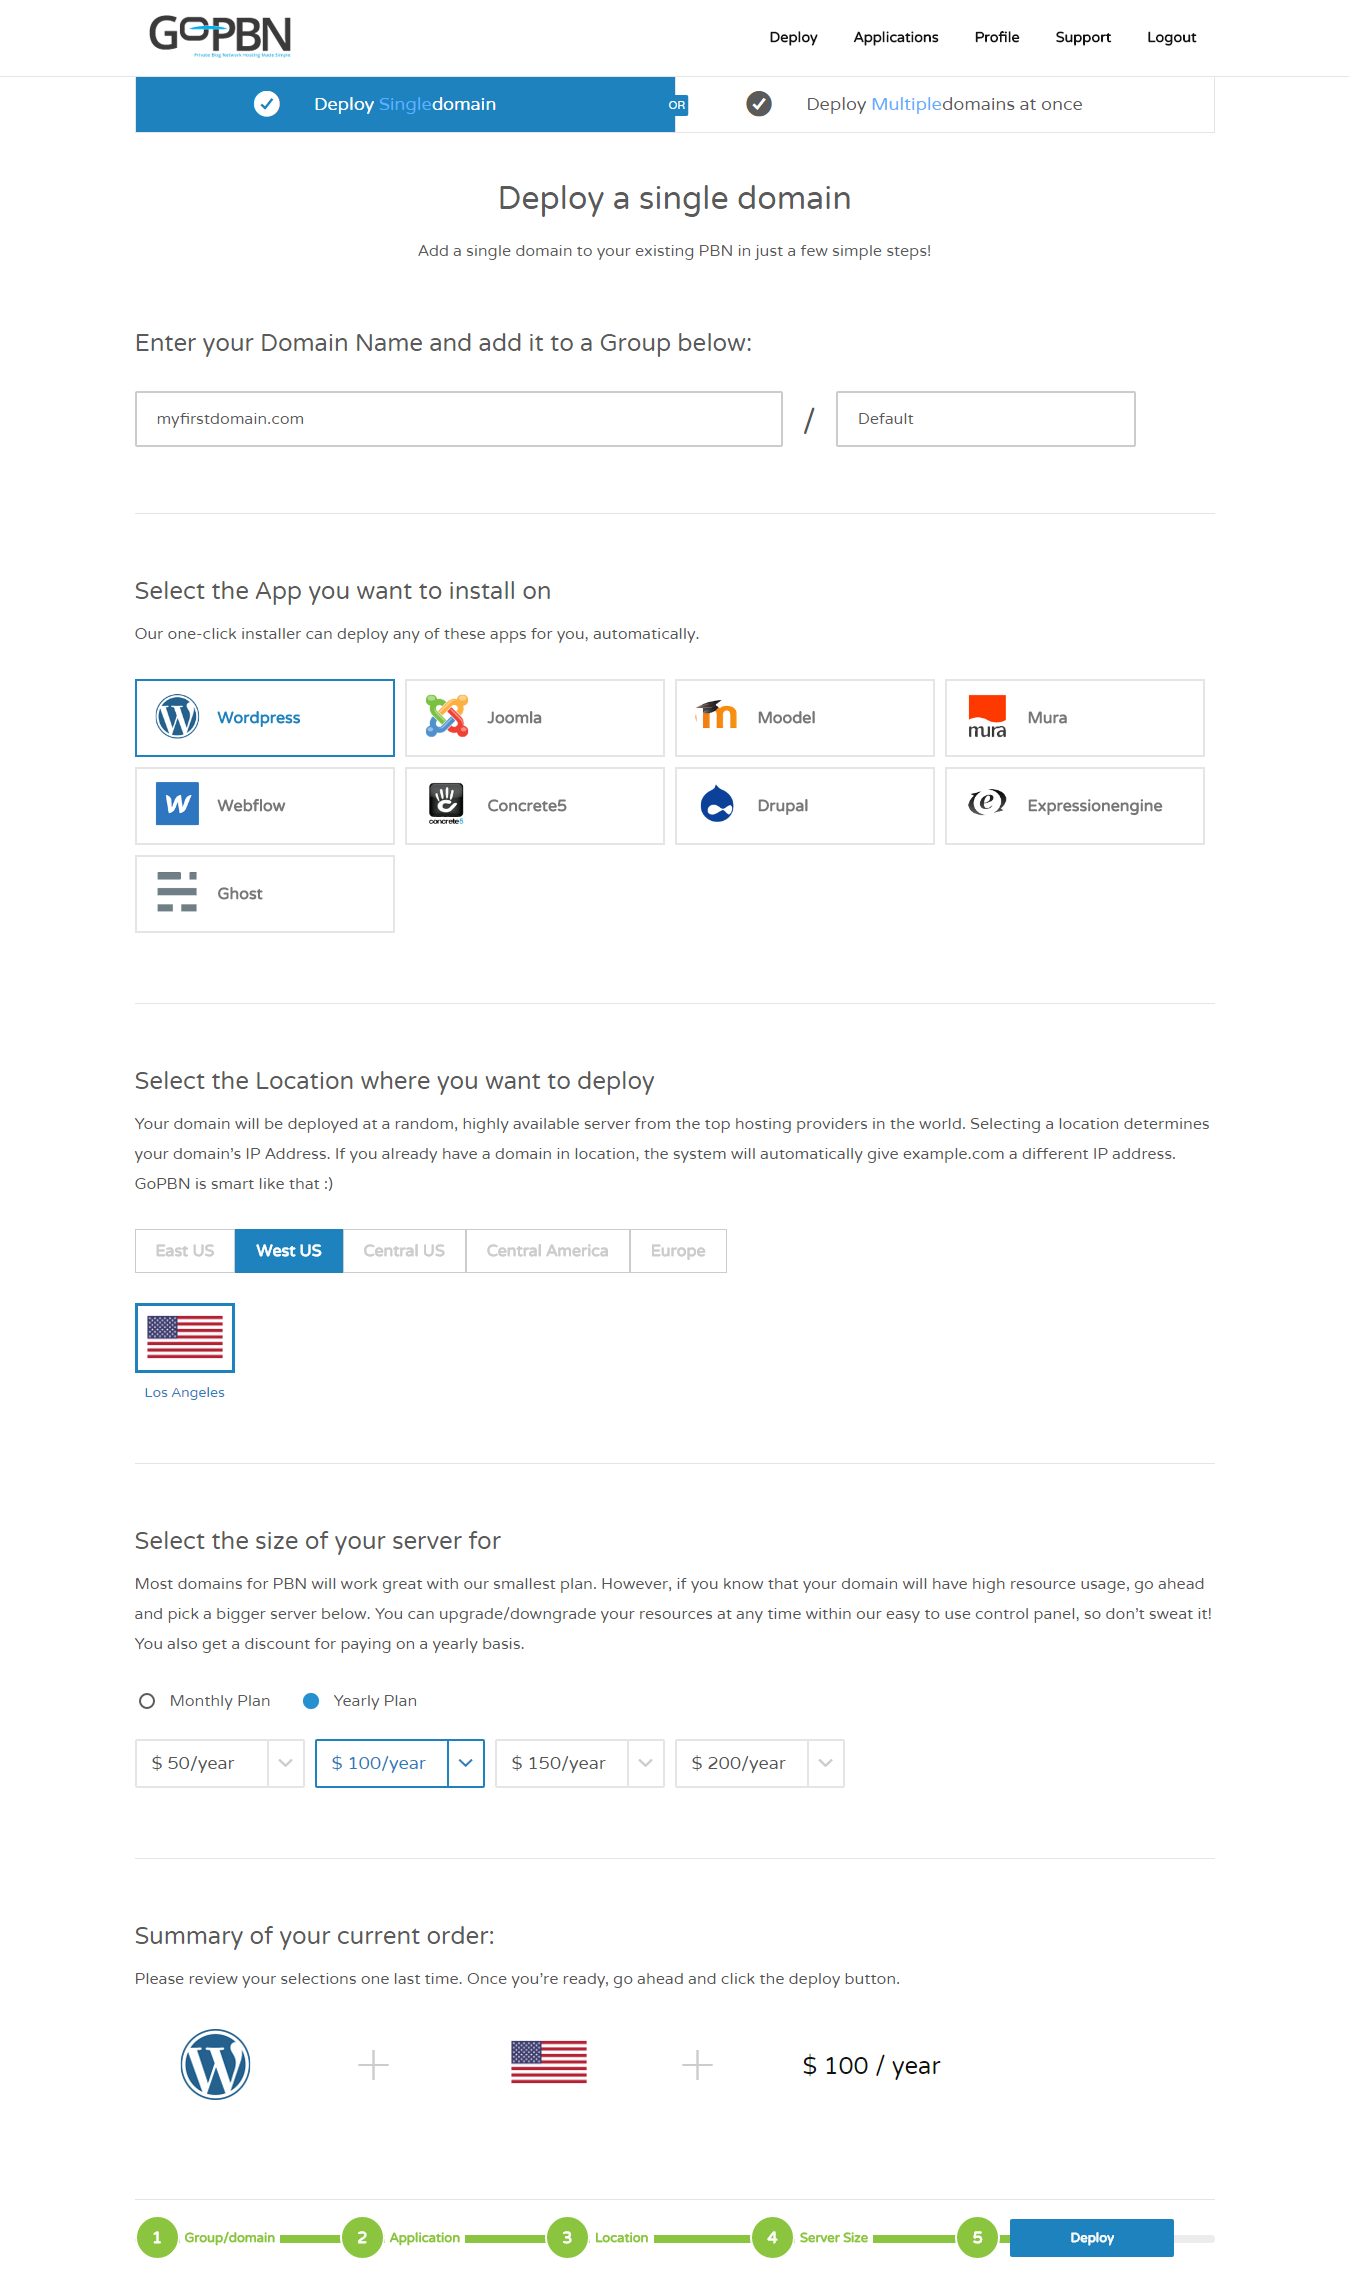This screenshot has width=1349, height=2290.
Task: Switch to Deploy Singledomain tab
Action: [x=405, y=104]
